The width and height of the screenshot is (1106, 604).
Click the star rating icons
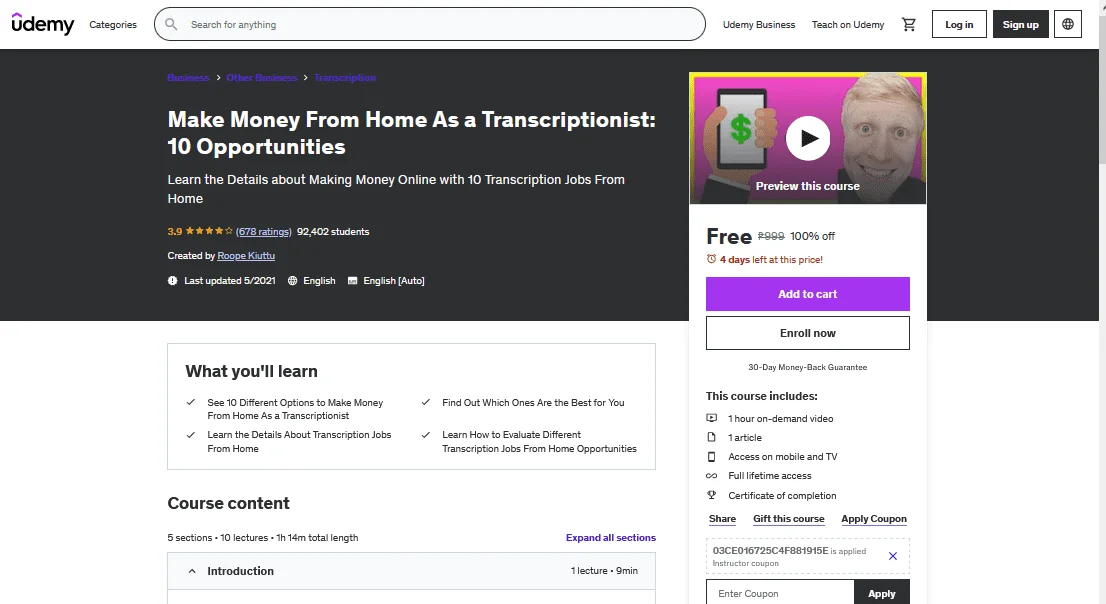[209, 231]
